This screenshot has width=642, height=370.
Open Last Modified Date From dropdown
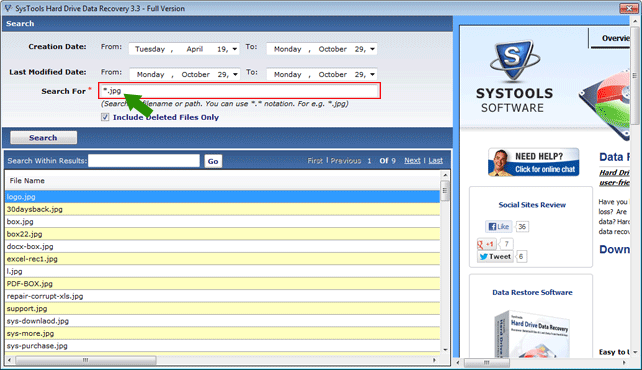pos(235,74)
